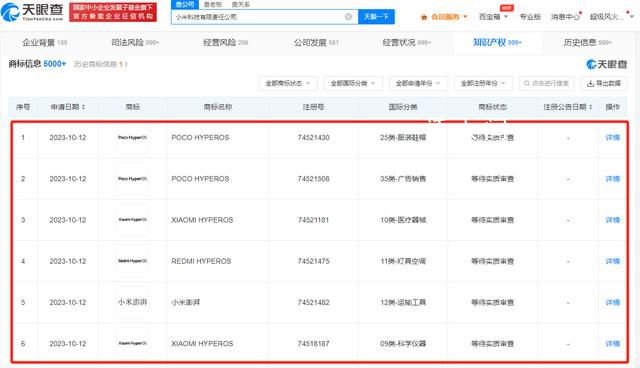This screenshot has height=368, width=640.
Task: Select registration number 74518187
Action: (313, 344)
